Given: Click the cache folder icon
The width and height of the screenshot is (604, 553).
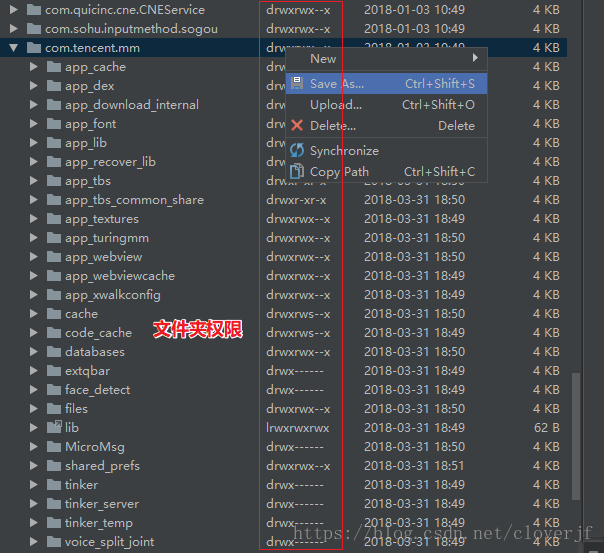Looking at the screenshot, I should [54, 313].
